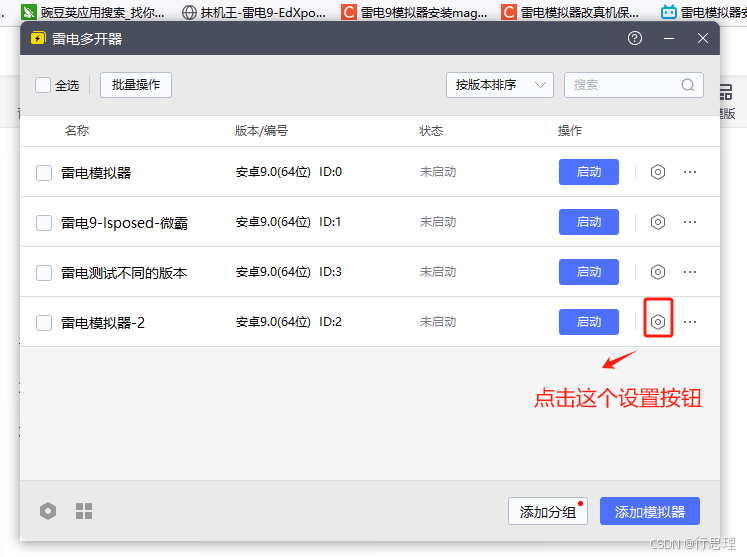Switch to the last 雷电模拟器 browser tab
The width and height of the screenshot is (747, 557).
point(704,12)
